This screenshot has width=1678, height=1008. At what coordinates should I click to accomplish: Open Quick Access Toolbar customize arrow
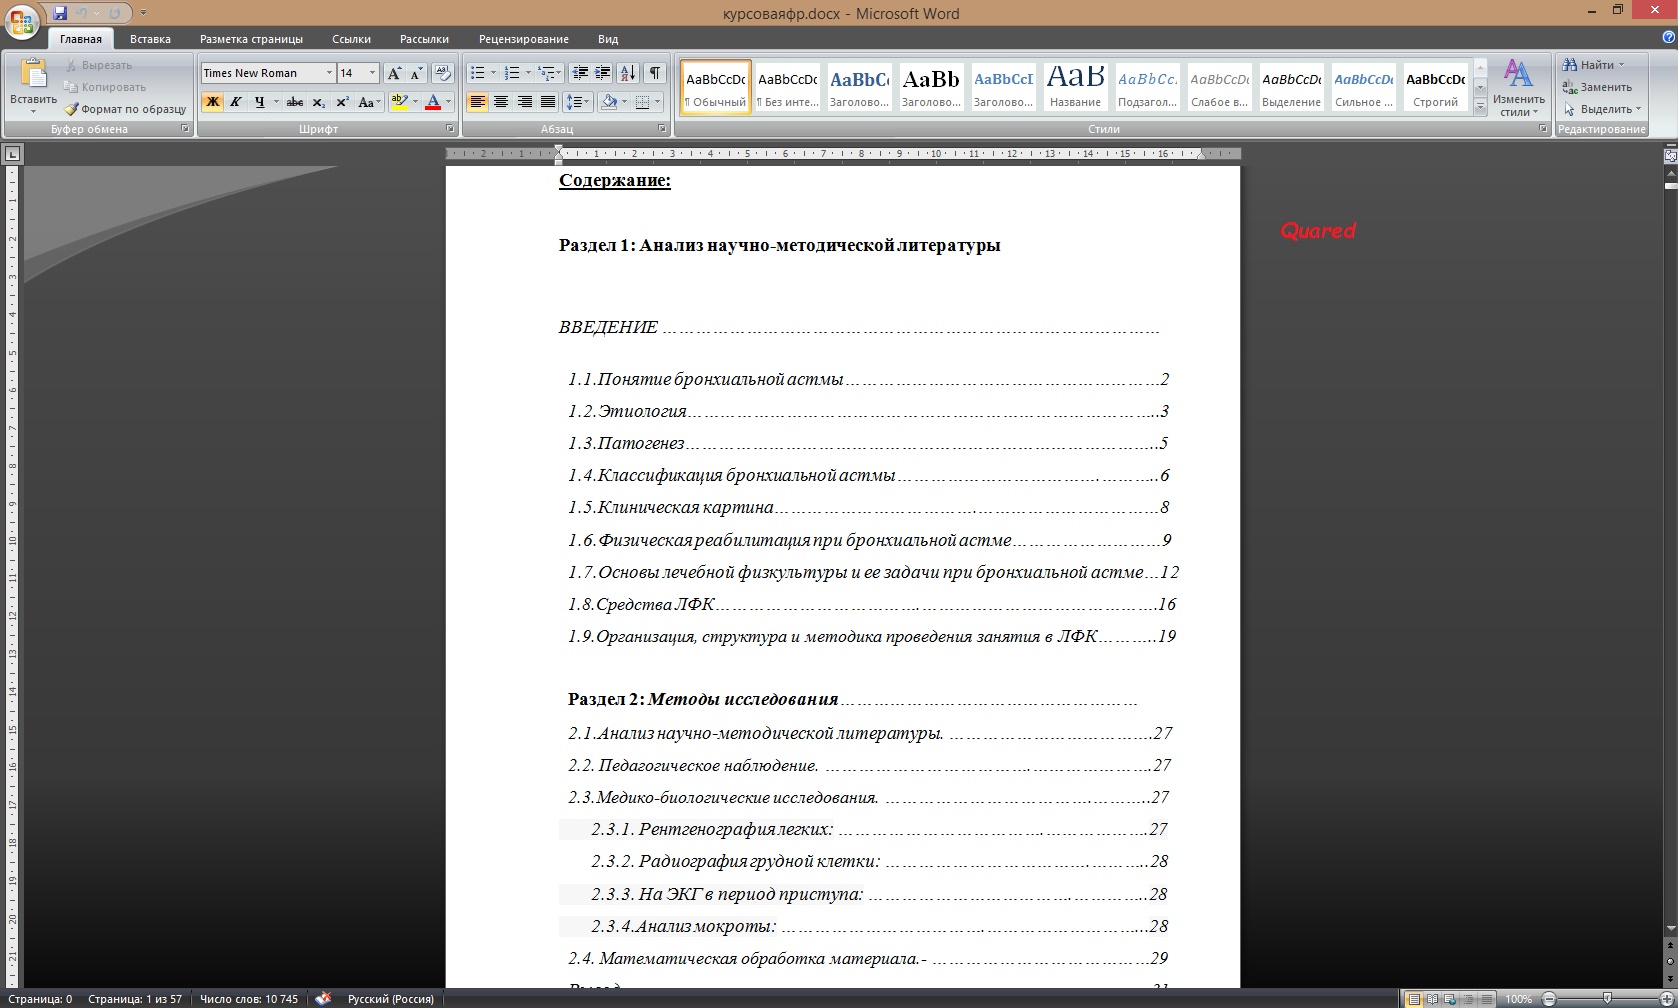point(143,13)
